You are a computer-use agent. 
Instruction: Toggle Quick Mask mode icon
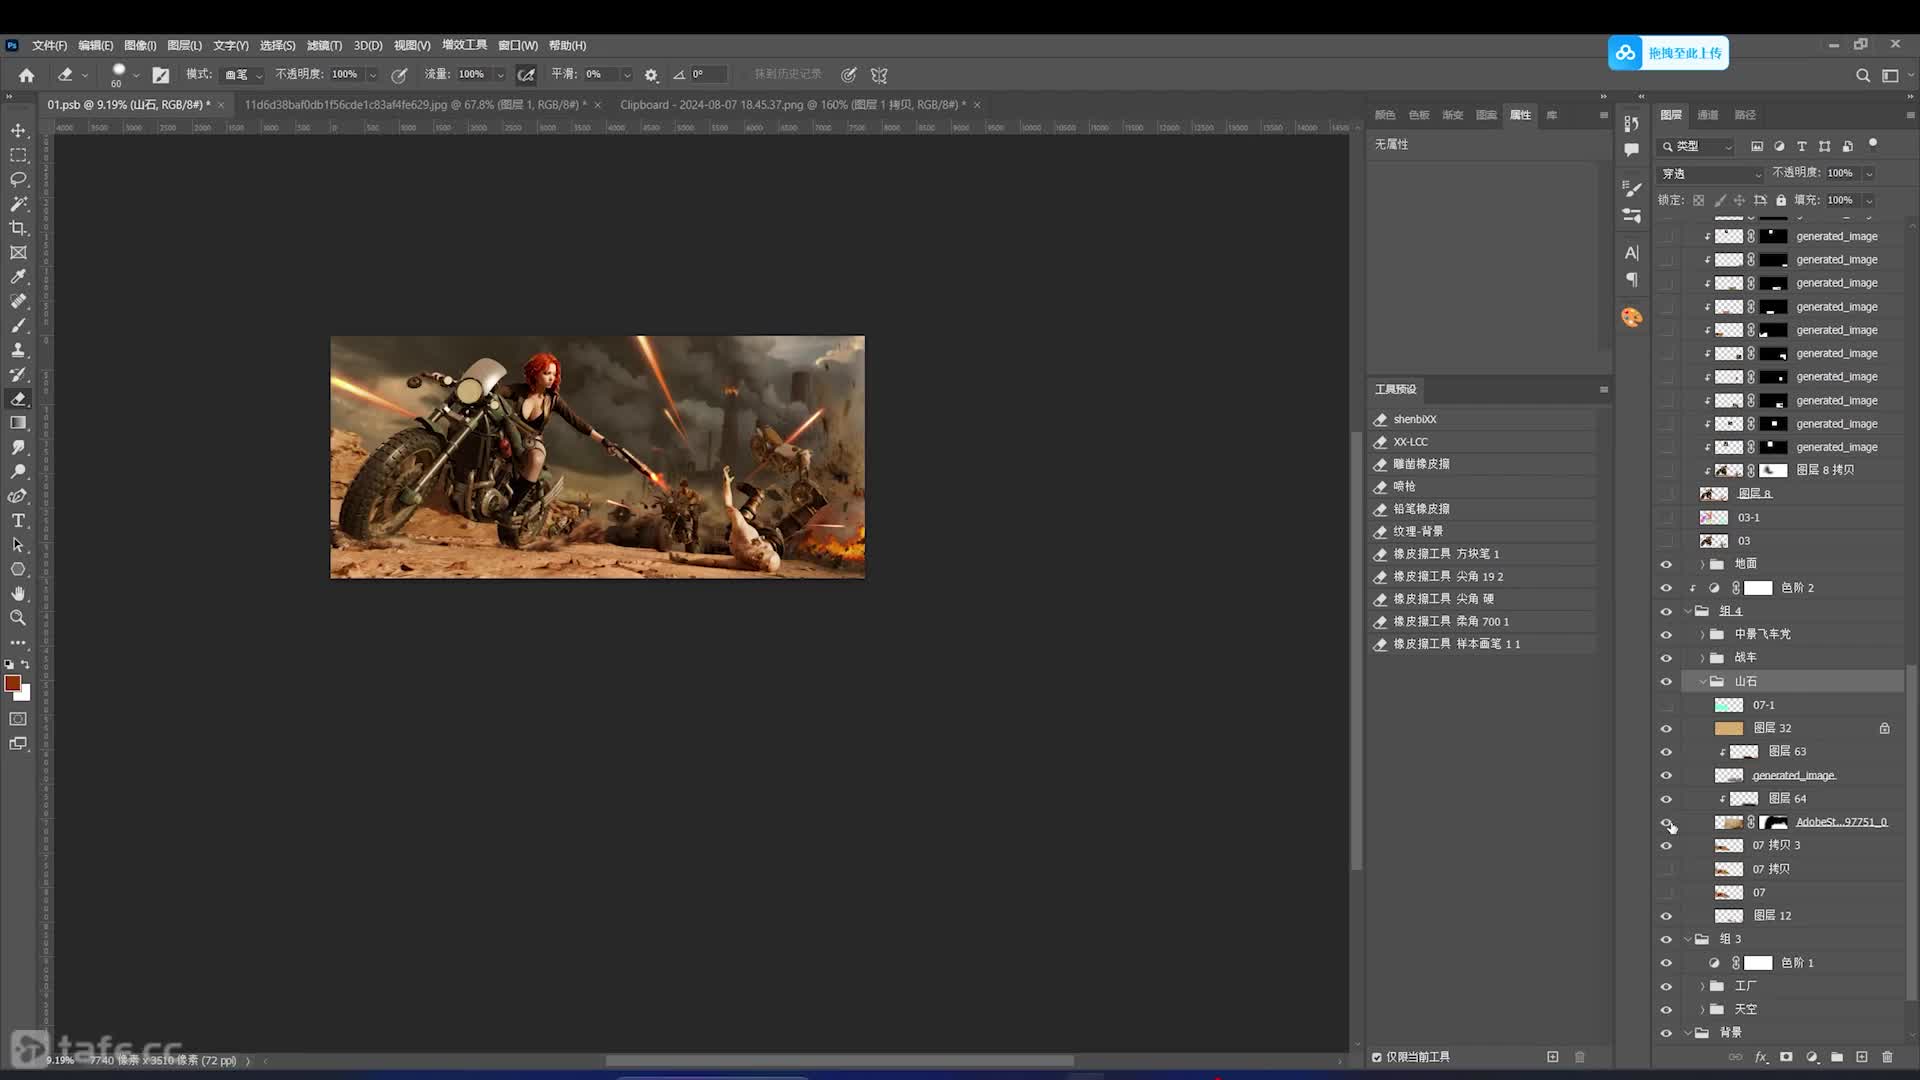(x=18, y=719)
